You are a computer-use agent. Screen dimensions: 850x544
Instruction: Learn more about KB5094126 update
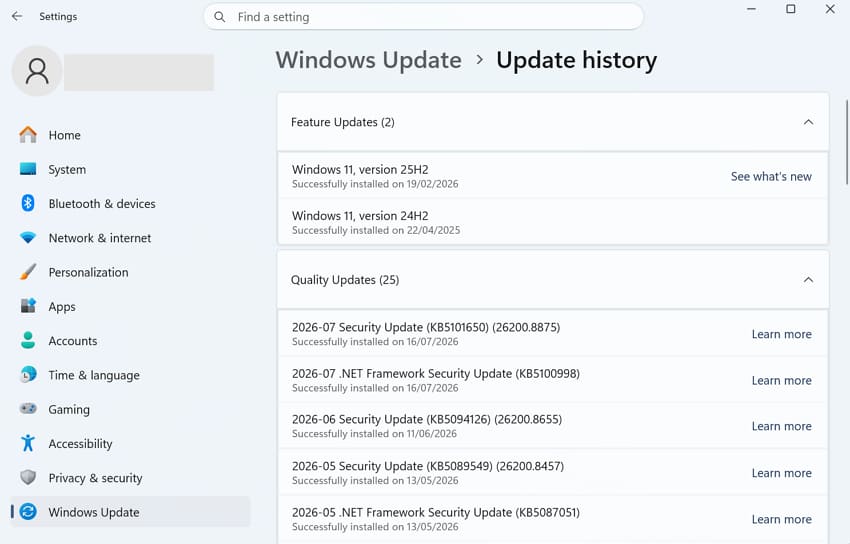(781, 426)
